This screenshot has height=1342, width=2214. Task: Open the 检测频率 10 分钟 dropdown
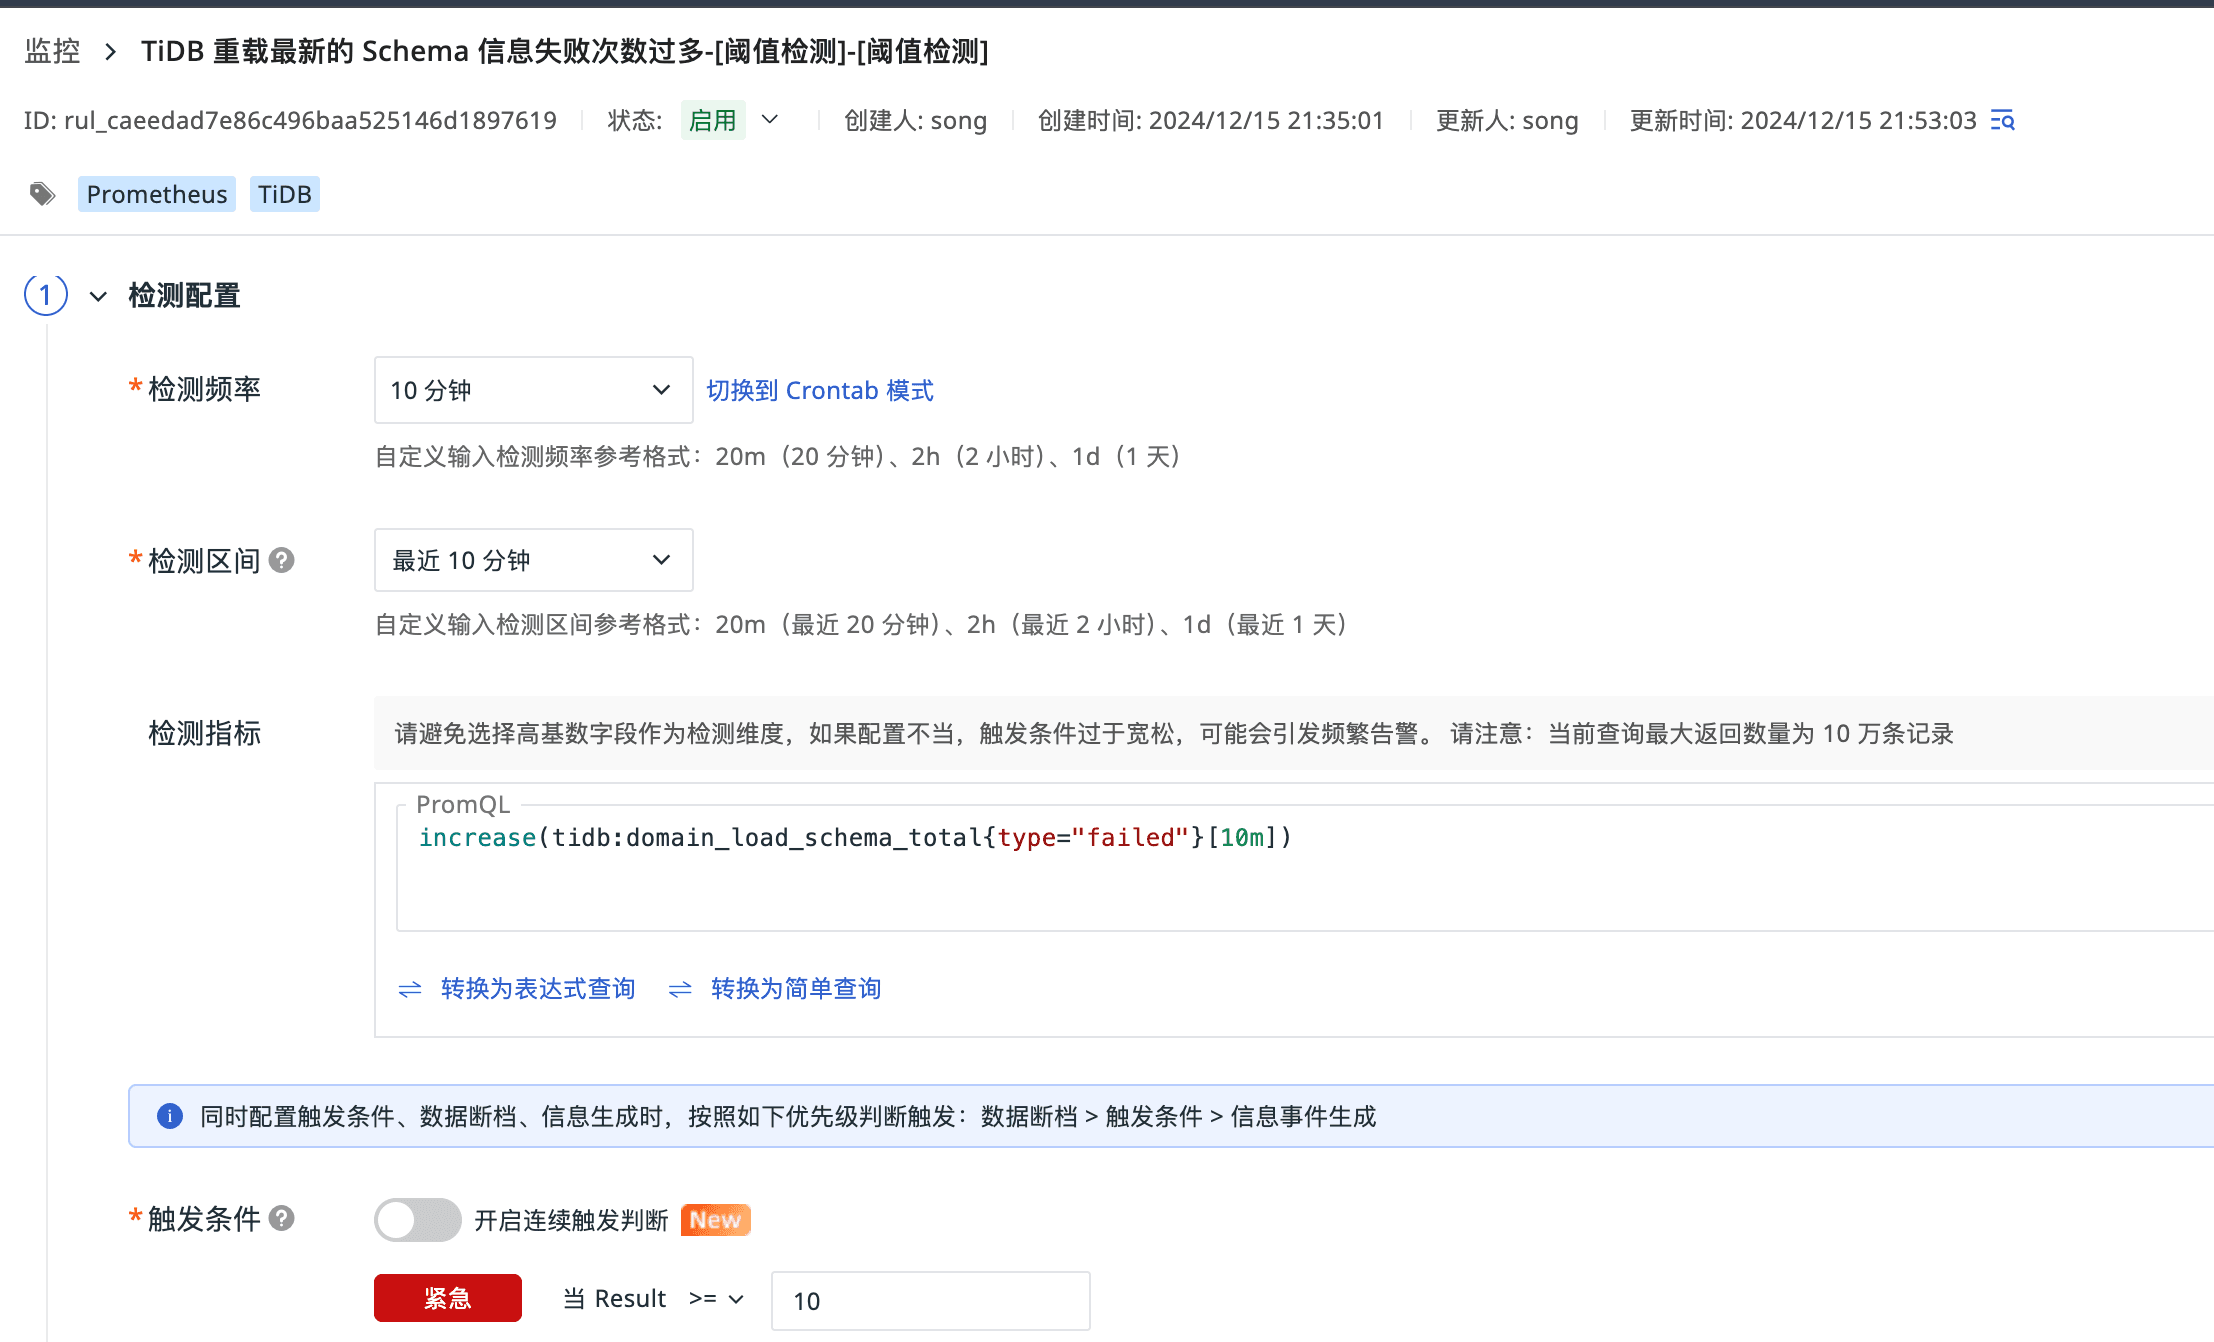point(533,390)
